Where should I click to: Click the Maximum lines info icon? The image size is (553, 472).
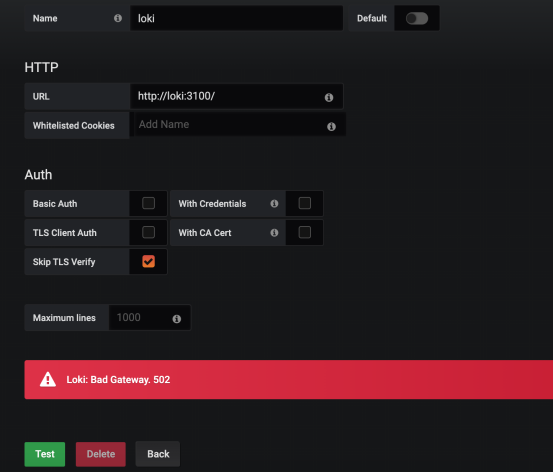[x=177, y=319]
